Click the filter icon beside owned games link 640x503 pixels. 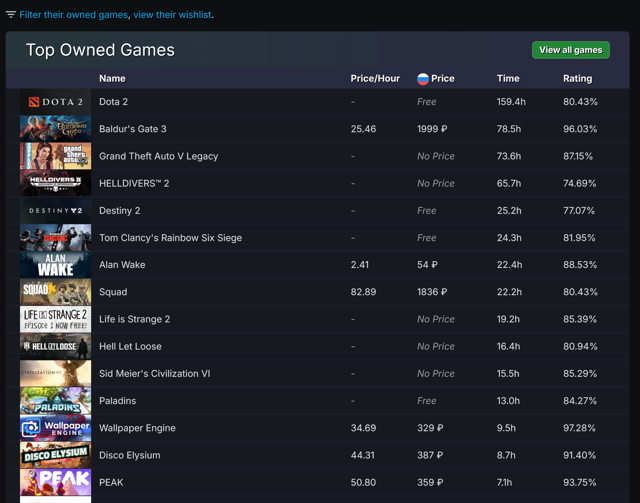pyautogui.click(x=11, y=15)
